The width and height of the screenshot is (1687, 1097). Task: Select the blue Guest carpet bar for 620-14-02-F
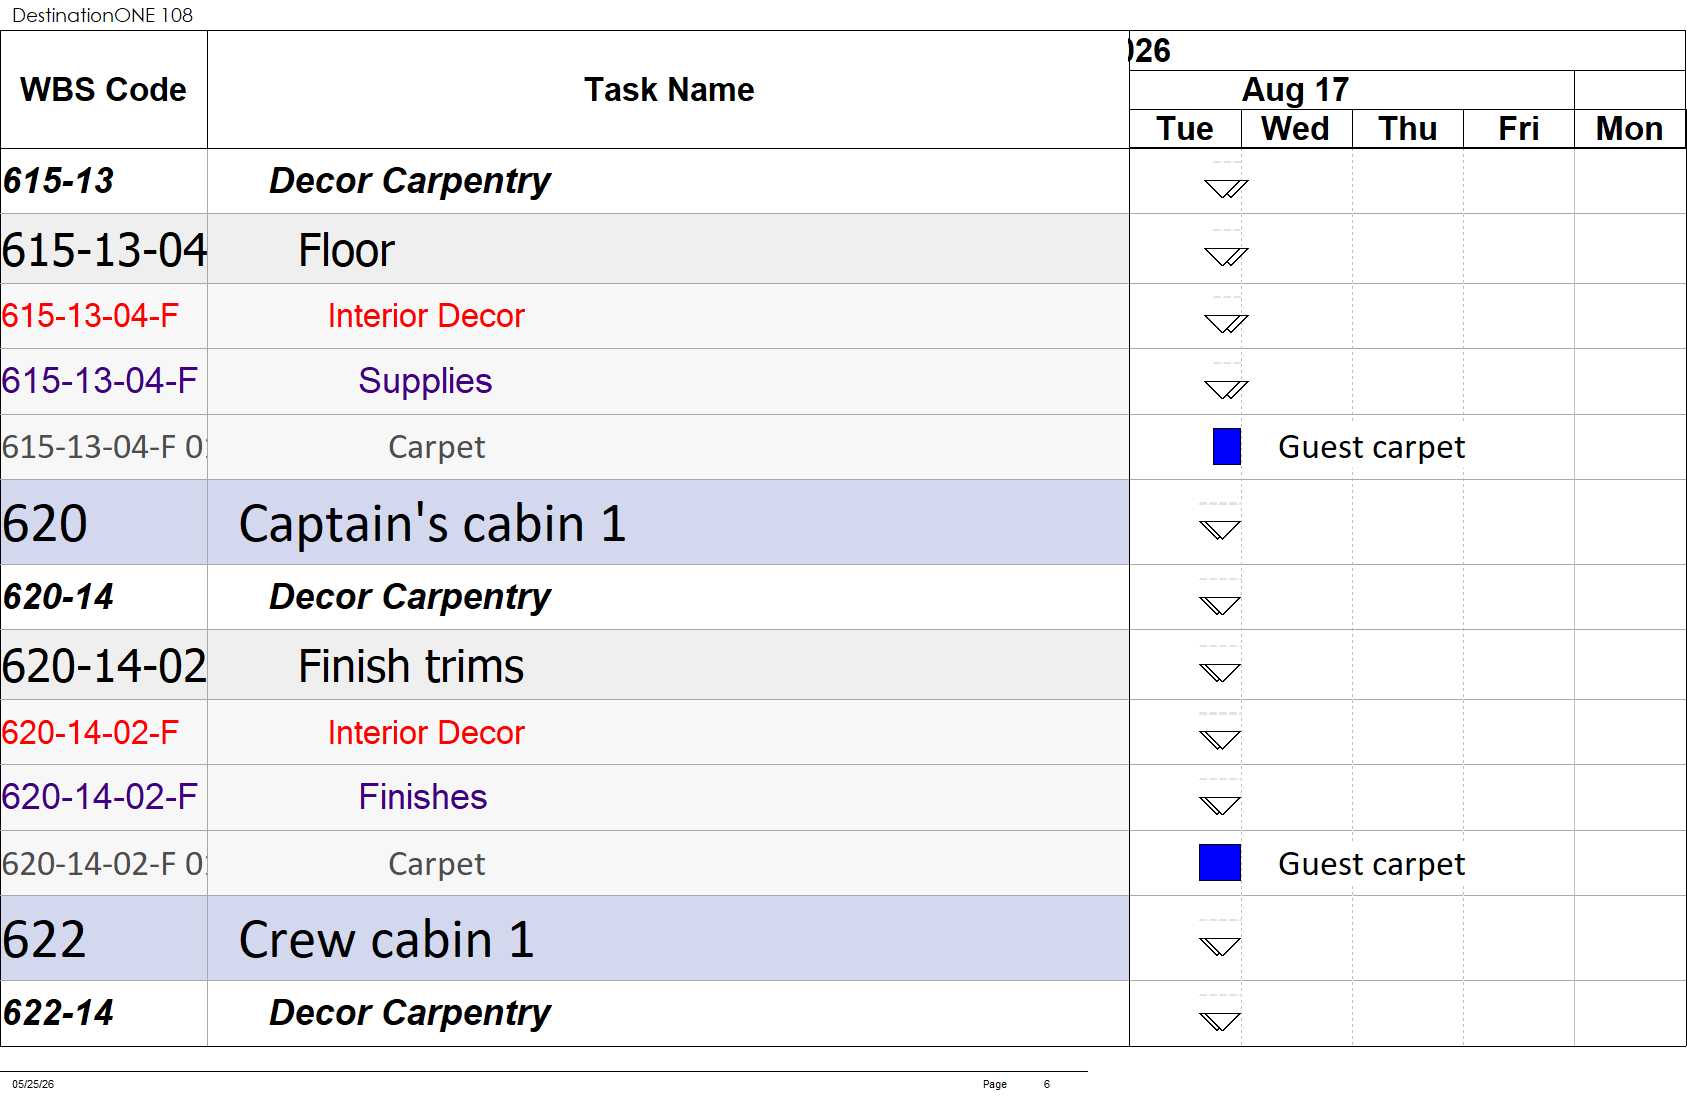[x=1220, y=862]
